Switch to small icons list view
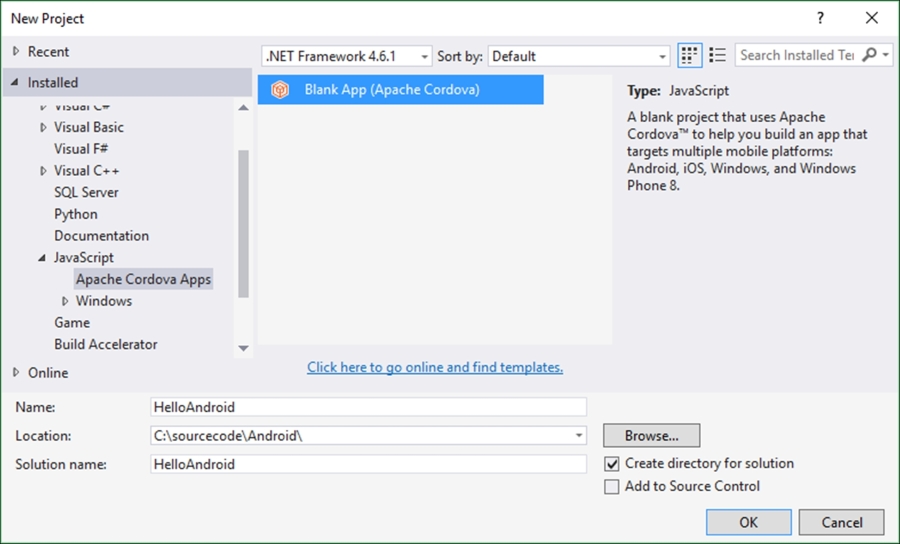900x544 pixels. point(717,56)
